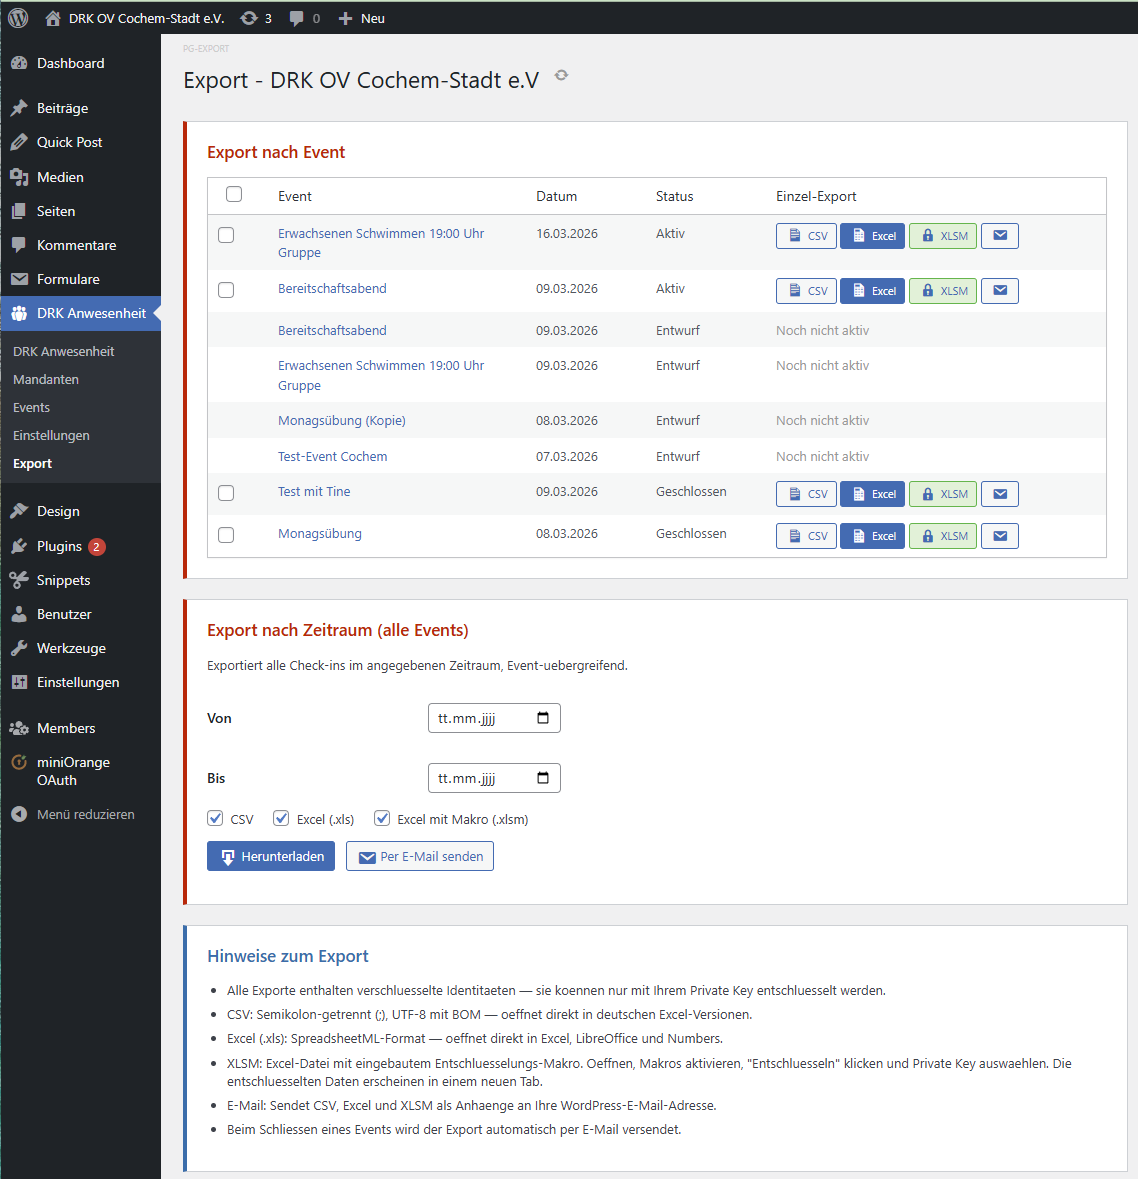Open miniOrange OAuth in the sidebar

pos(80,771)
